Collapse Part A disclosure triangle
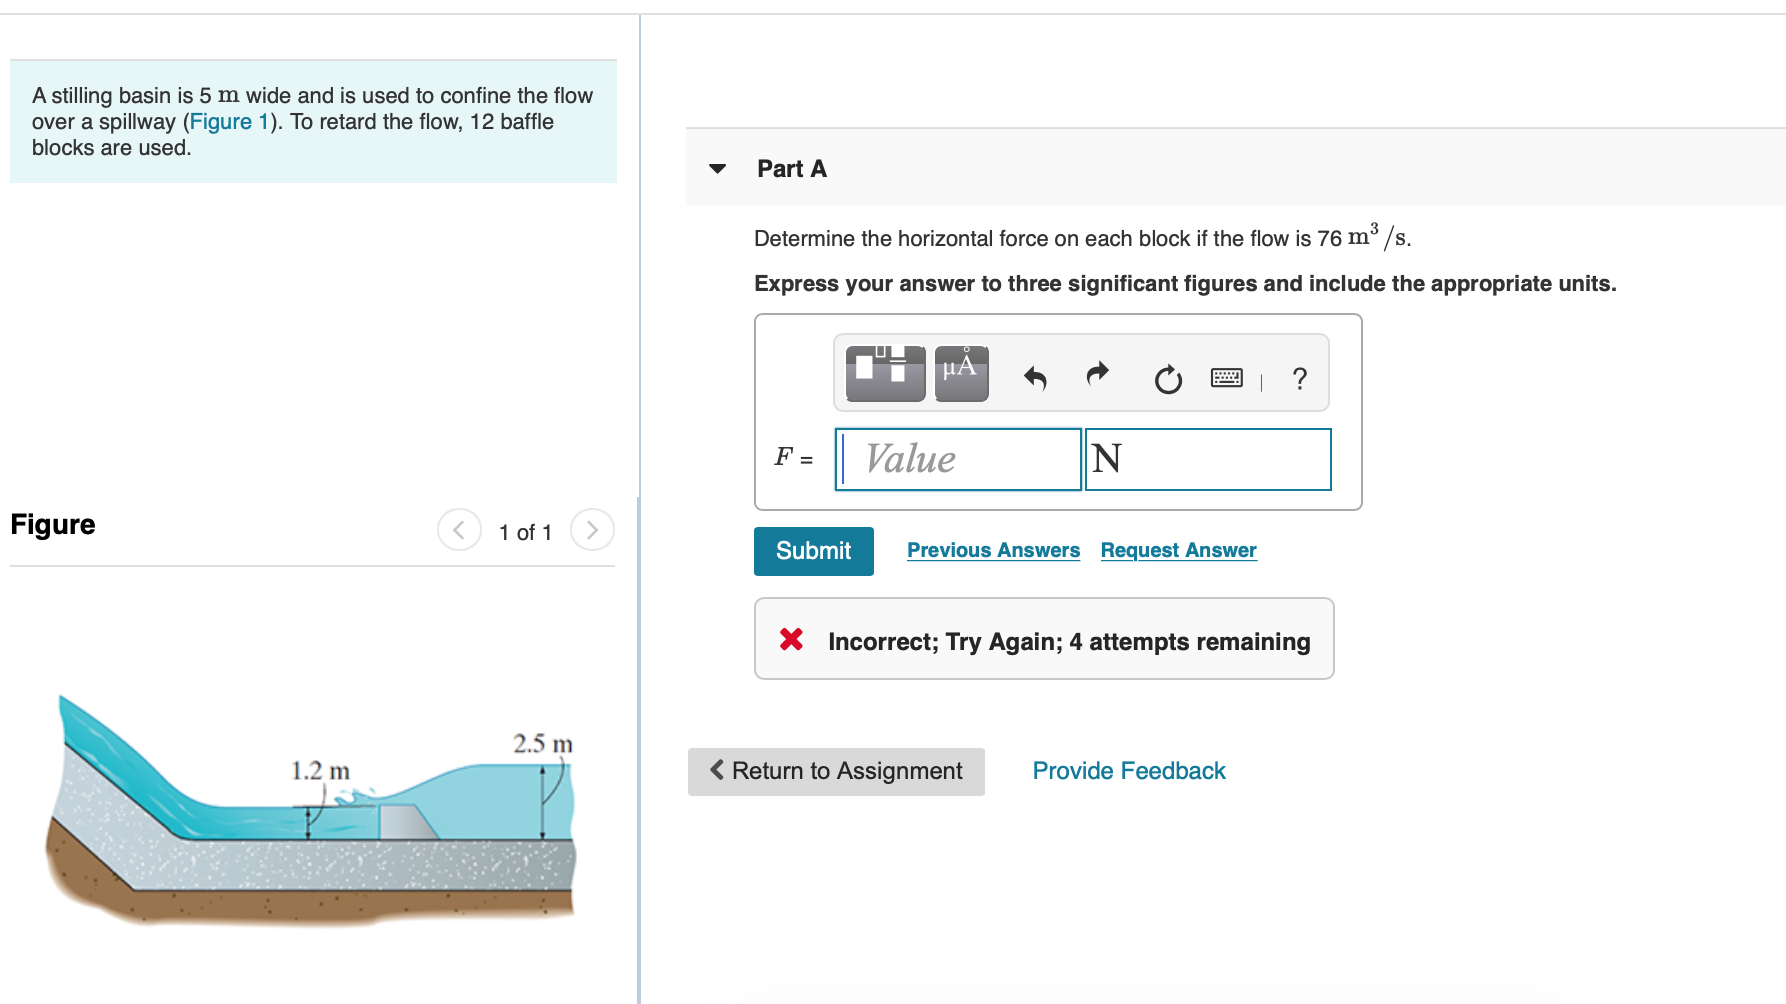 (717, 169)
